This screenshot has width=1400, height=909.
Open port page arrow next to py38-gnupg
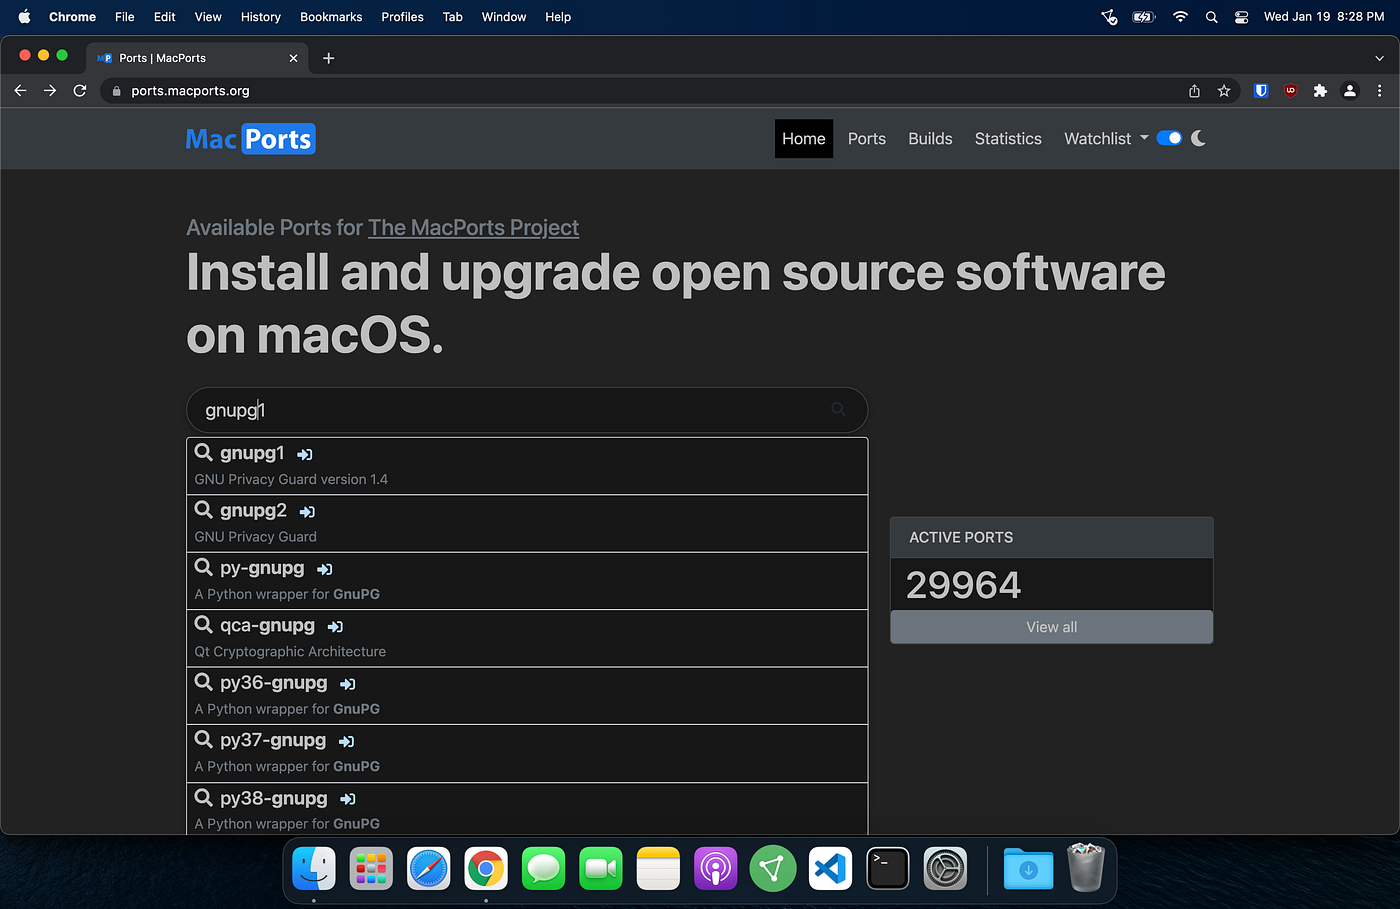tap(347, 799)
